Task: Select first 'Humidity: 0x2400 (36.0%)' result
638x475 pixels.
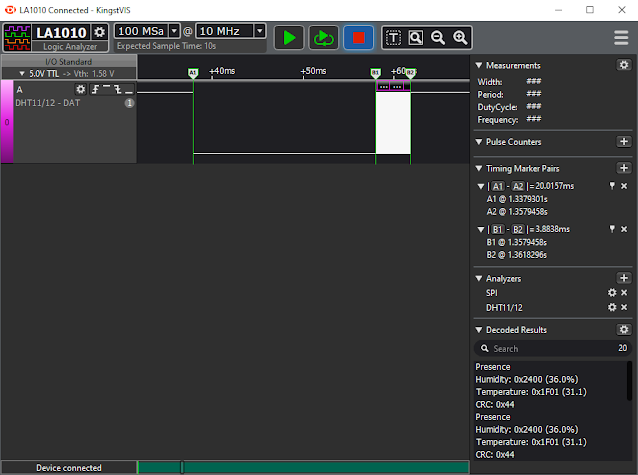Action: click(x=527, y=379)
